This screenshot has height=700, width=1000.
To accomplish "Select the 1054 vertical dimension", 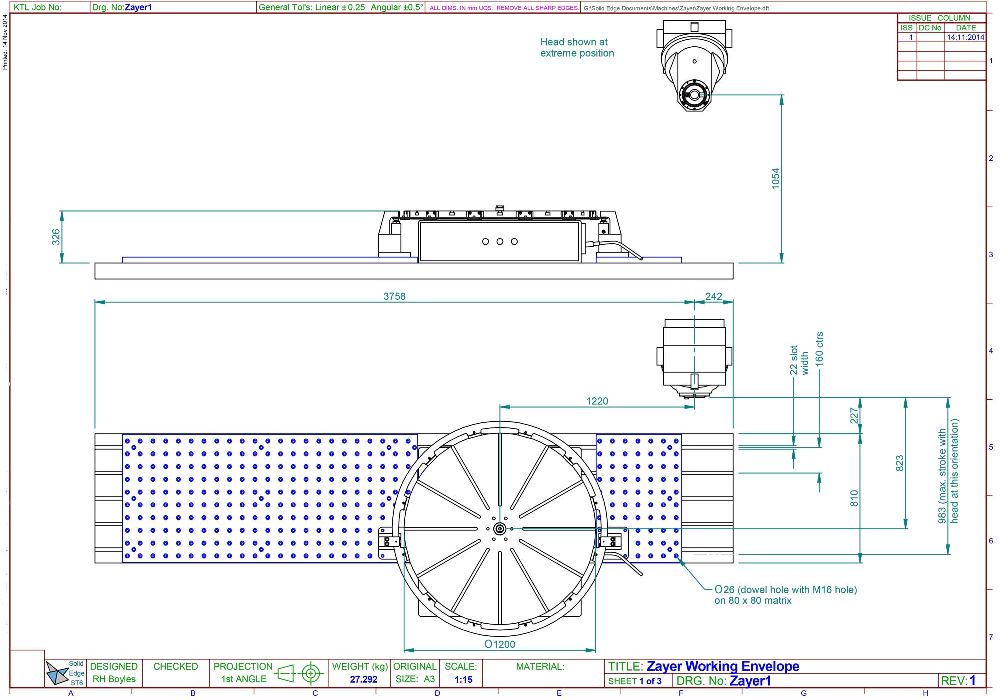I will click(x=775, y=180).
